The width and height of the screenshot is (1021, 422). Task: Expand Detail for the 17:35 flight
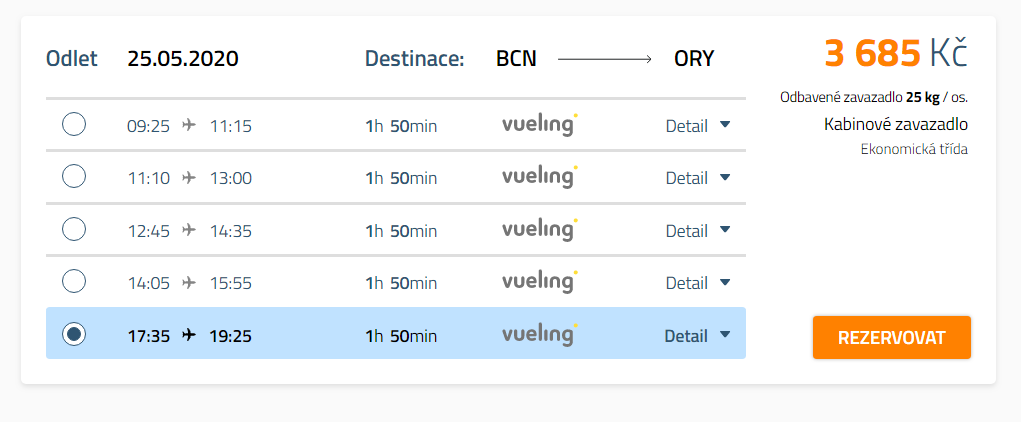pyautogui.click(x=698, y=336)
